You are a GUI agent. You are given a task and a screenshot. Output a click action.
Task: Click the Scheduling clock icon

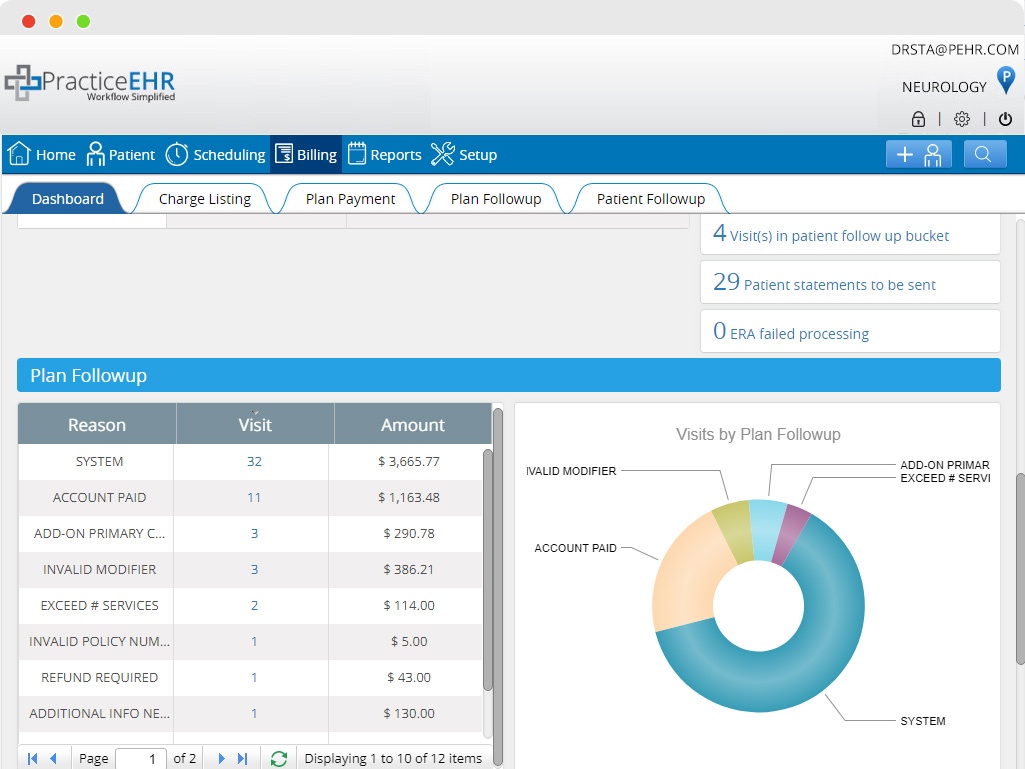pyautogui.click(x=176, y=154)
